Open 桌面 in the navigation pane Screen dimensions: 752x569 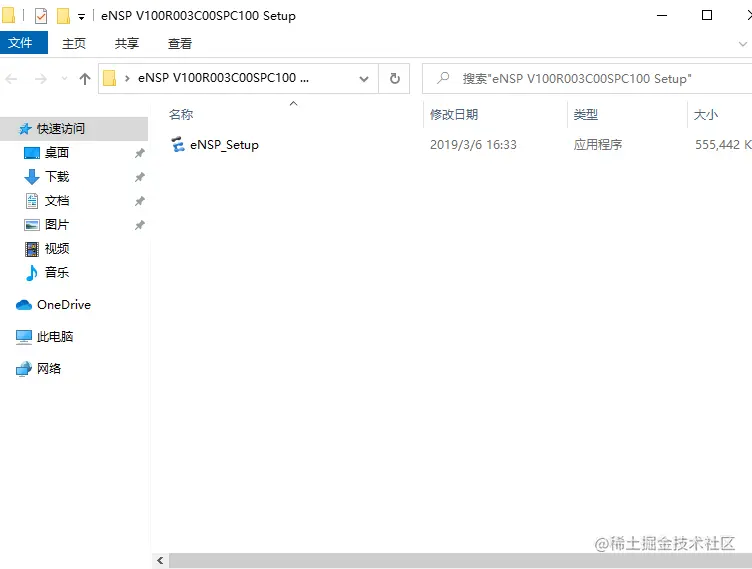pos(57,153)
